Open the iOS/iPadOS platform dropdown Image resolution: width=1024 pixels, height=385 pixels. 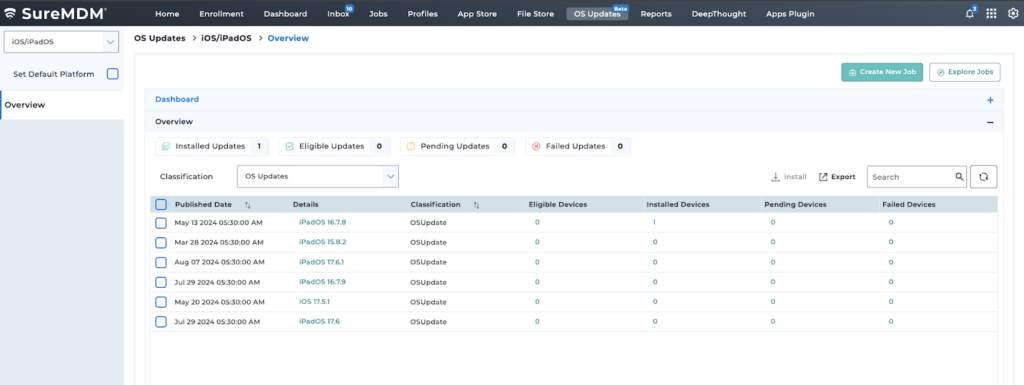pyautogui.click(x=61, y=42)
